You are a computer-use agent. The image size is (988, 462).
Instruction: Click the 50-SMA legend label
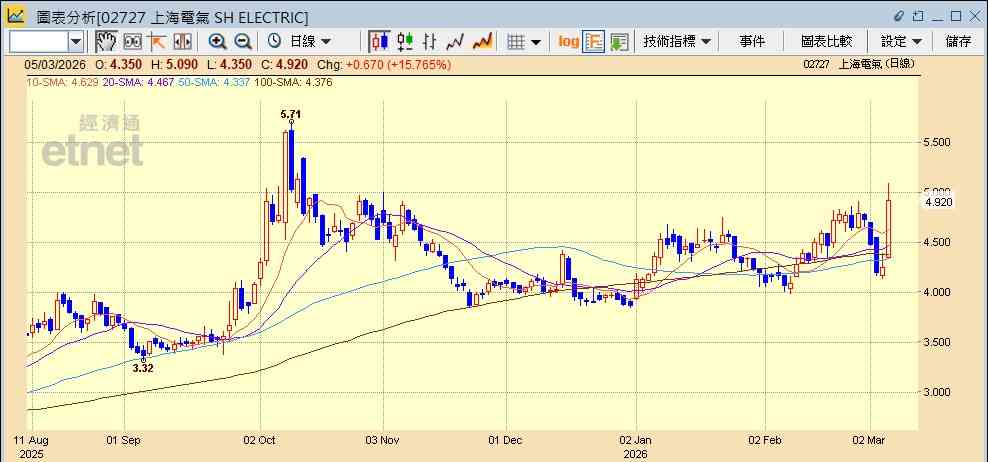click(212, 82)
